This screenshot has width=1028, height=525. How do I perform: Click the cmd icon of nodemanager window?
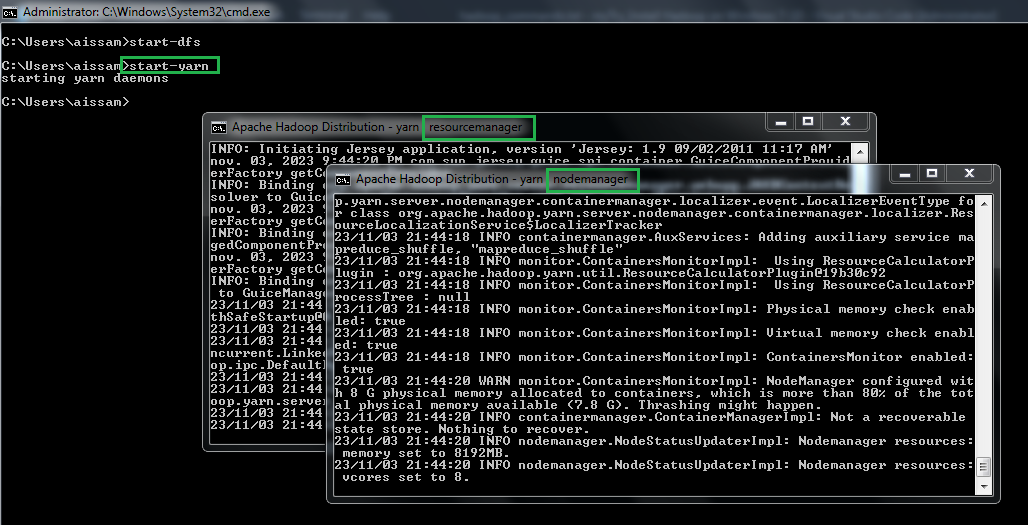click(x=343, y=179)
